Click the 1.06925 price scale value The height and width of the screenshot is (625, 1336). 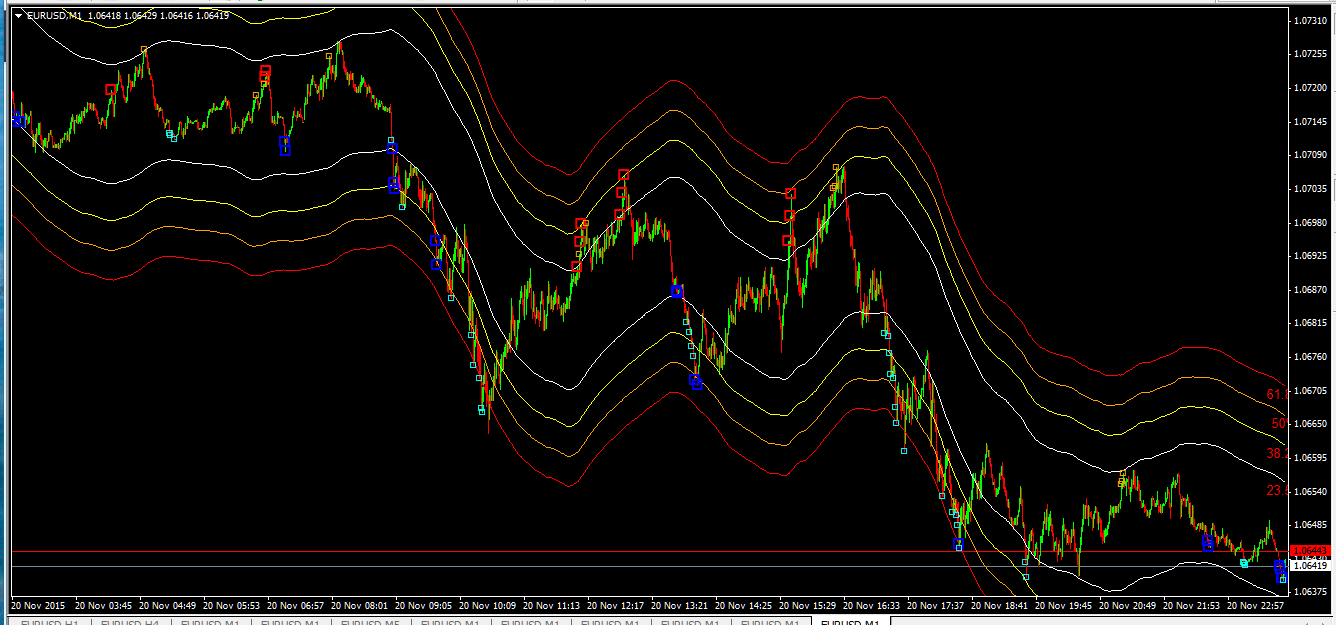[1309, 256]
